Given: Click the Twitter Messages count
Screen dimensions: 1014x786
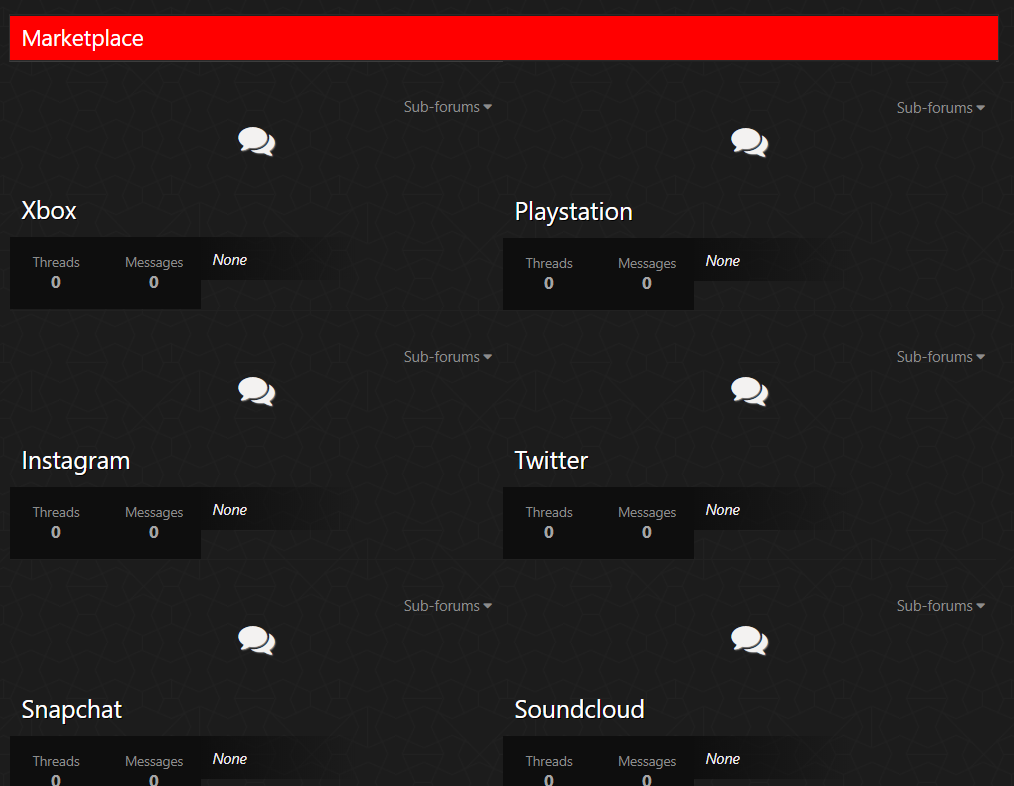Looking at the screenshot, I should 647,532.
